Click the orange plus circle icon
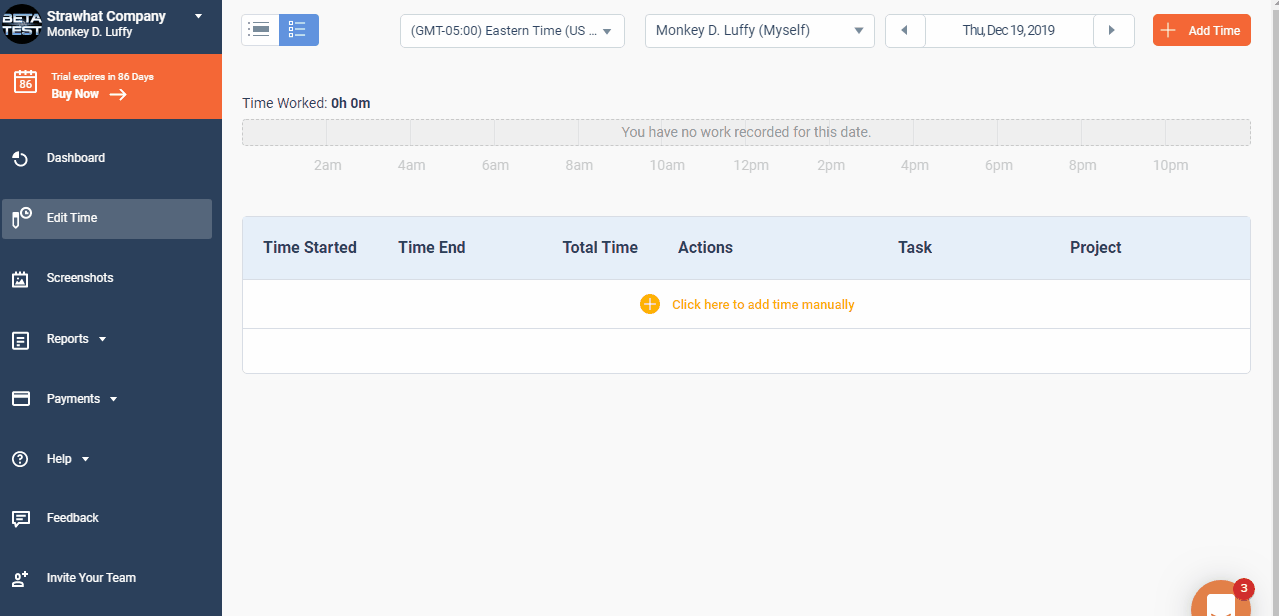 tap(650, 304)
